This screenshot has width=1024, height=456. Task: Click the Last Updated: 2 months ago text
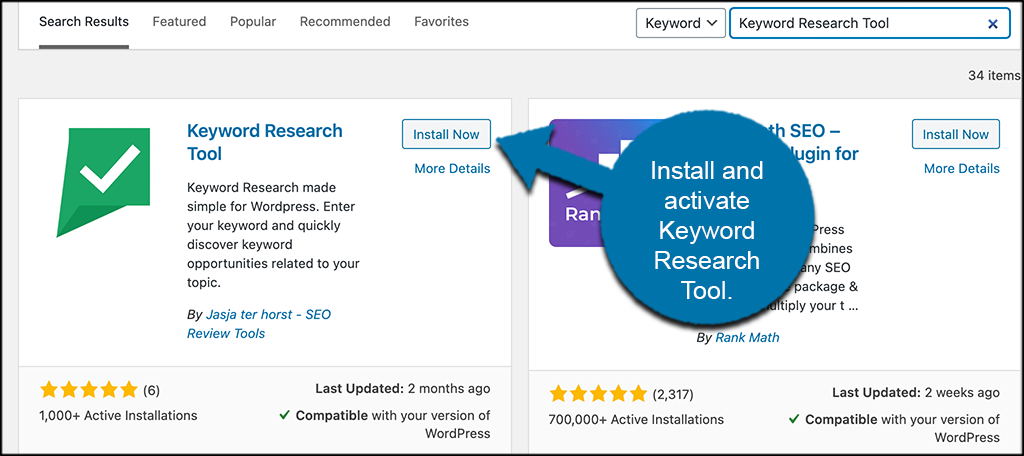pyautogui.click(x=402, y=389)
